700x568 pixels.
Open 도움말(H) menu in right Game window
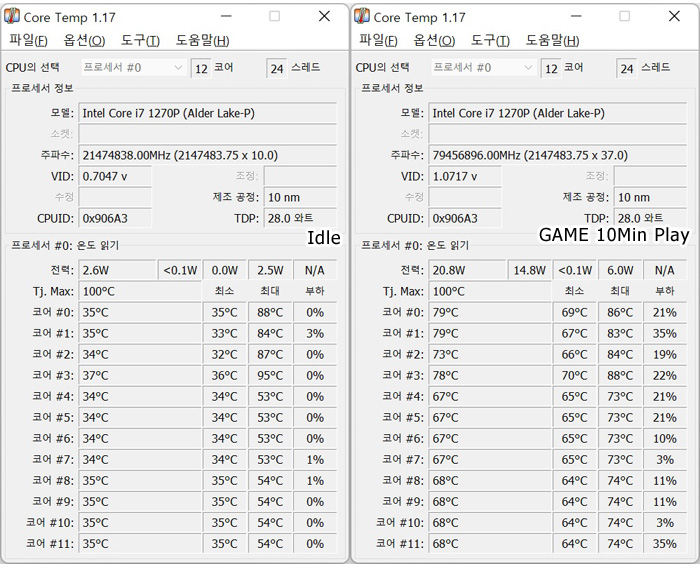pos(552,40)
